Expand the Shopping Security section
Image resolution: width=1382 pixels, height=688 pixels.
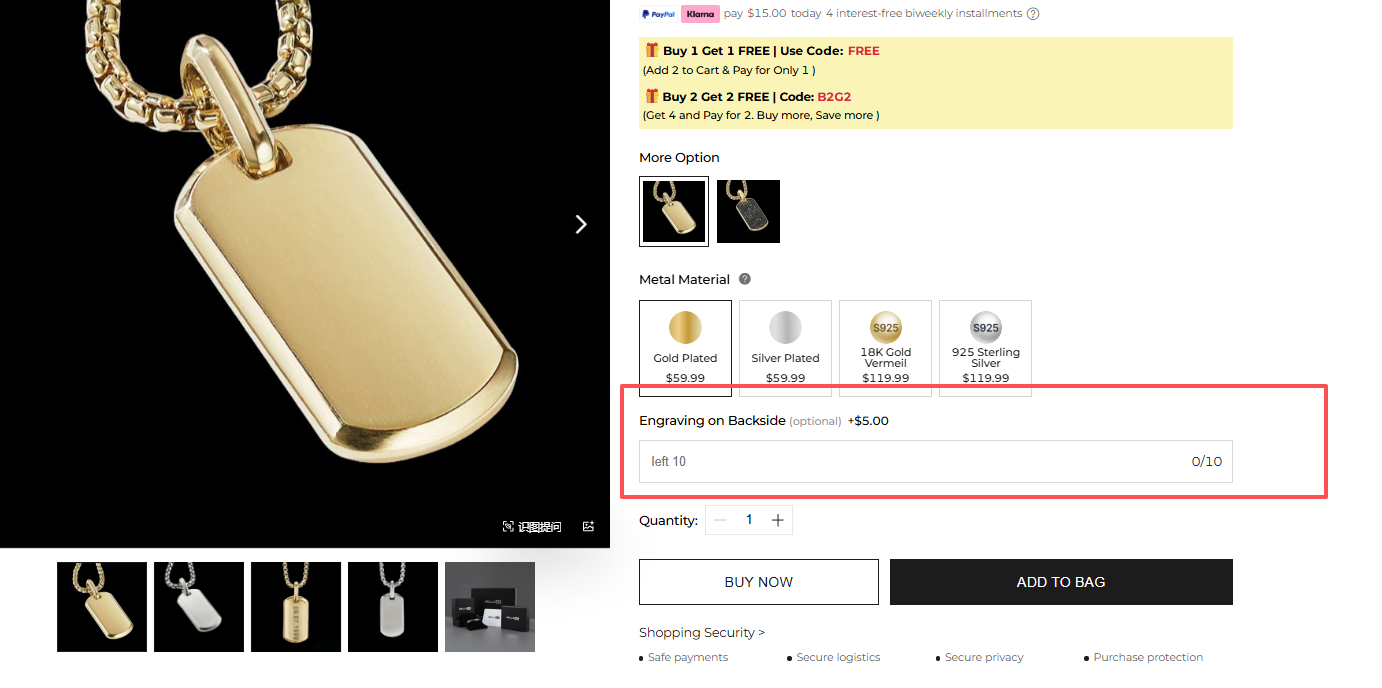tap(702, 633)
